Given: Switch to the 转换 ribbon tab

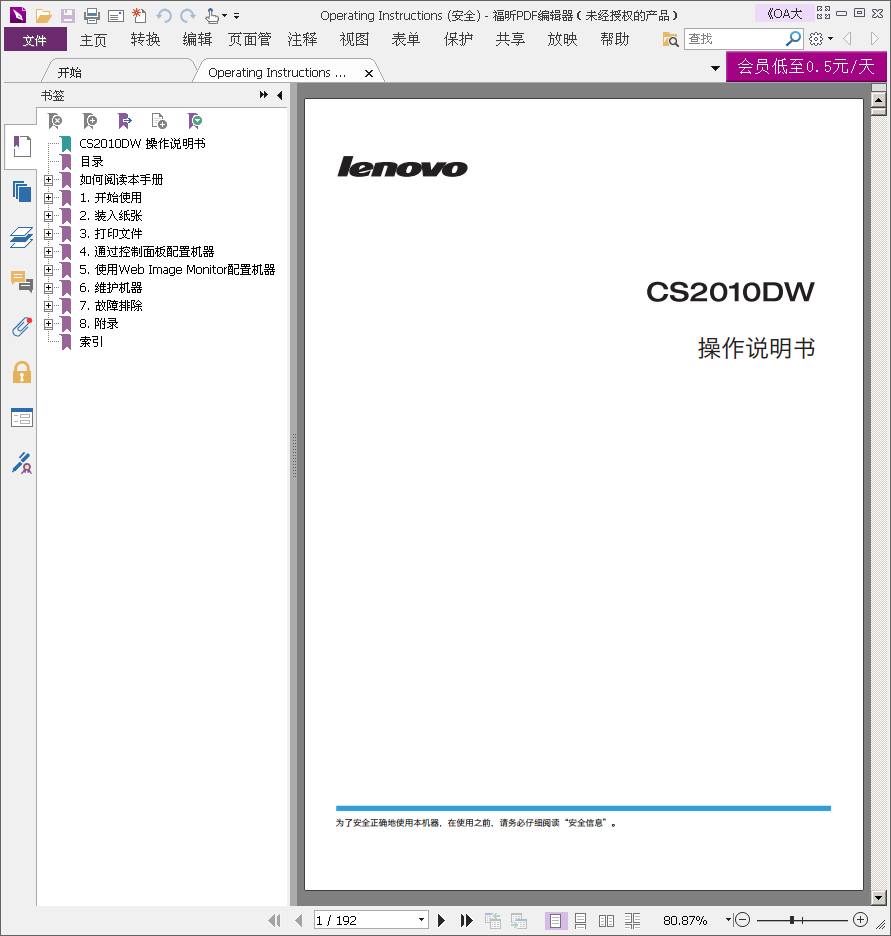Looking at the screenshot, I should click(145, 39).
